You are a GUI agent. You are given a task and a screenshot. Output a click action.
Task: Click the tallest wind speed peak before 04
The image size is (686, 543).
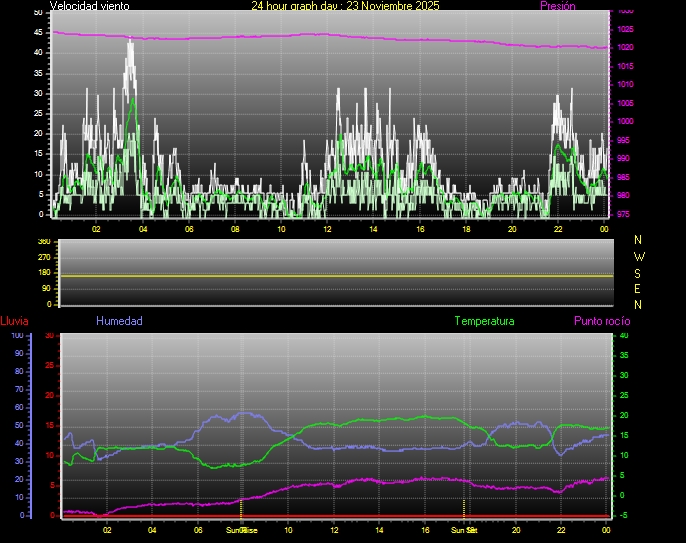click(129, 42)
